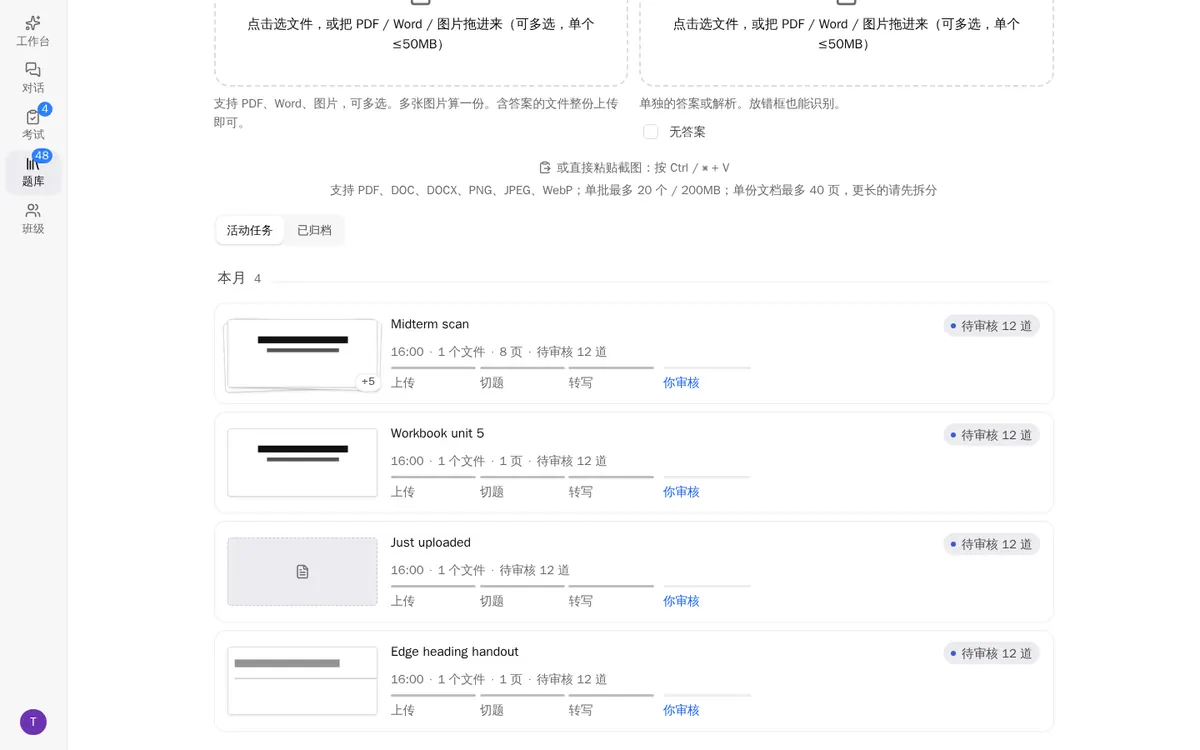Click 你审核 in the Workbook unit 5 row
The height and width of the screenshot is (750, 1200).
(x=681, y=491)
